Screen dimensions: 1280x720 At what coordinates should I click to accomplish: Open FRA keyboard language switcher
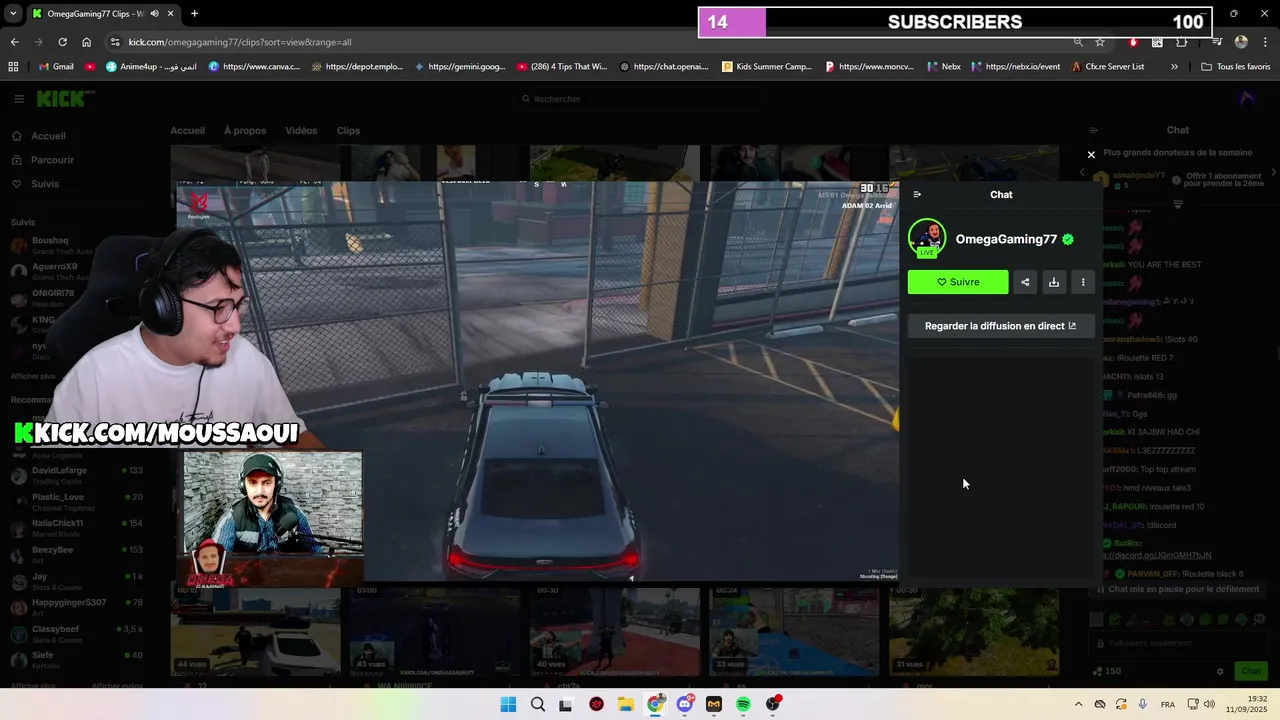pos(1168,705)
